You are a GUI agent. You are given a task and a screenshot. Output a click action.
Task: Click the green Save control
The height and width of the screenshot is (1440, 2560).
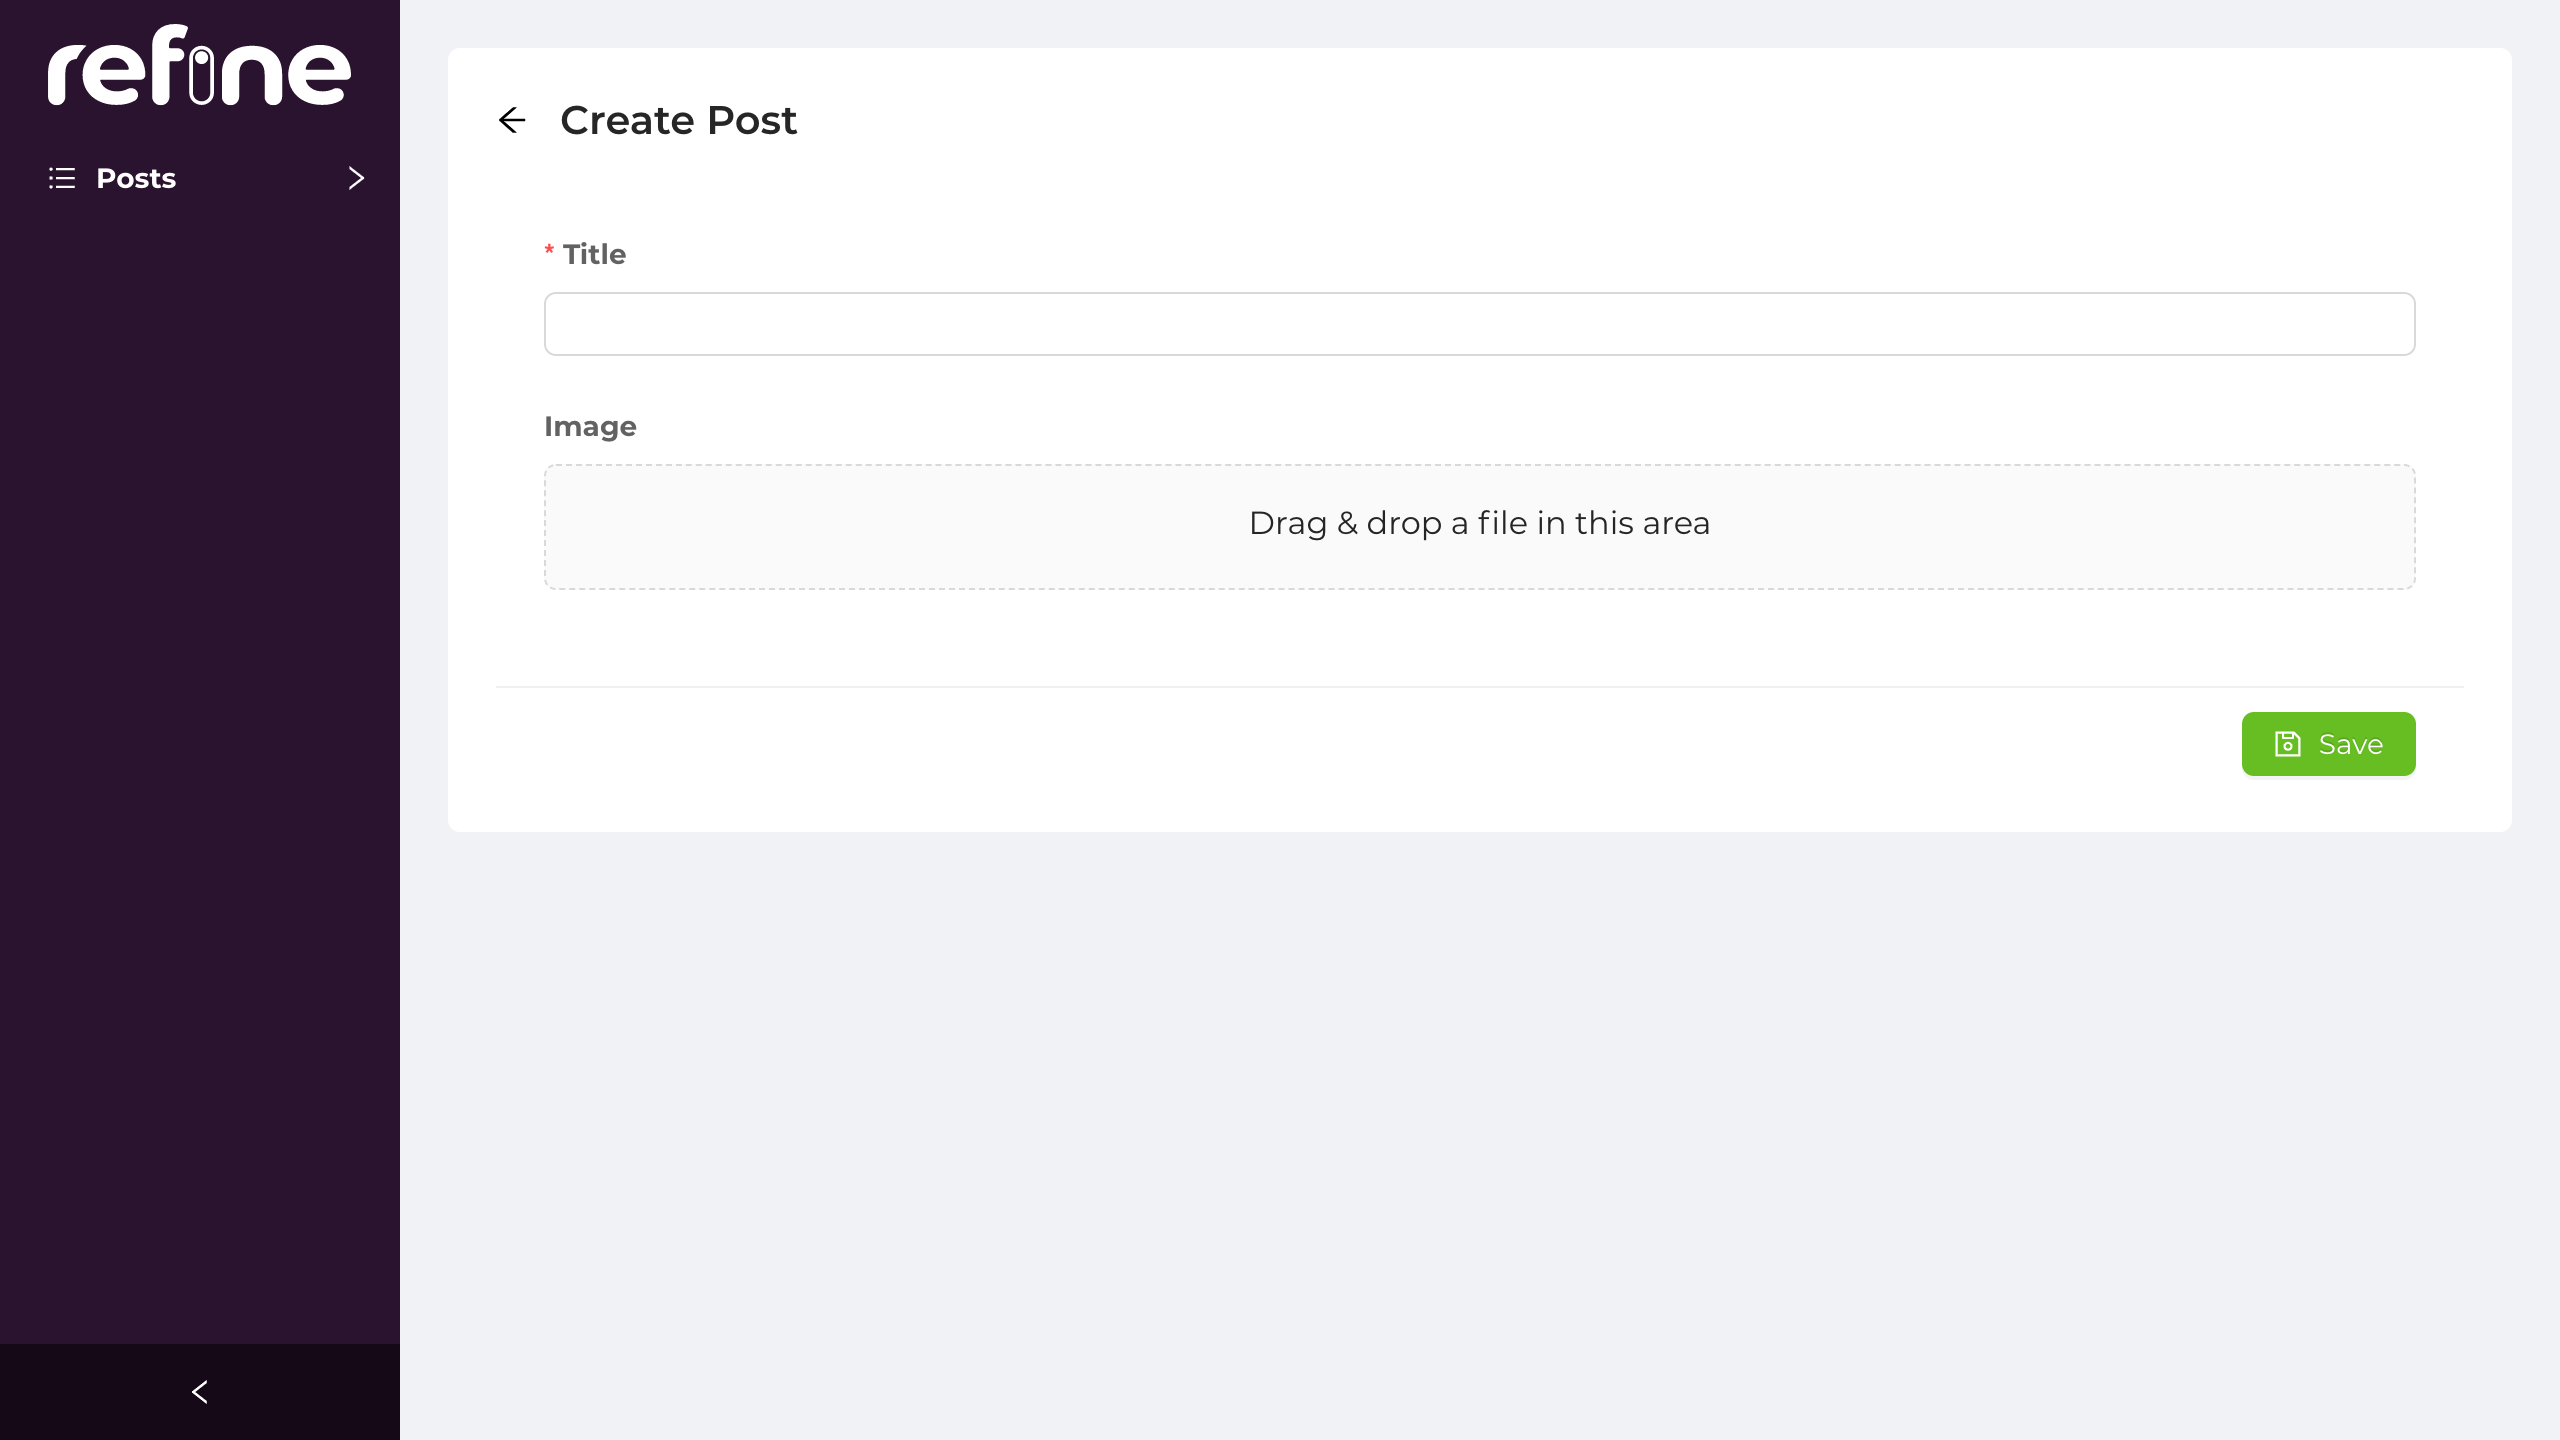tap(2328, 743)
